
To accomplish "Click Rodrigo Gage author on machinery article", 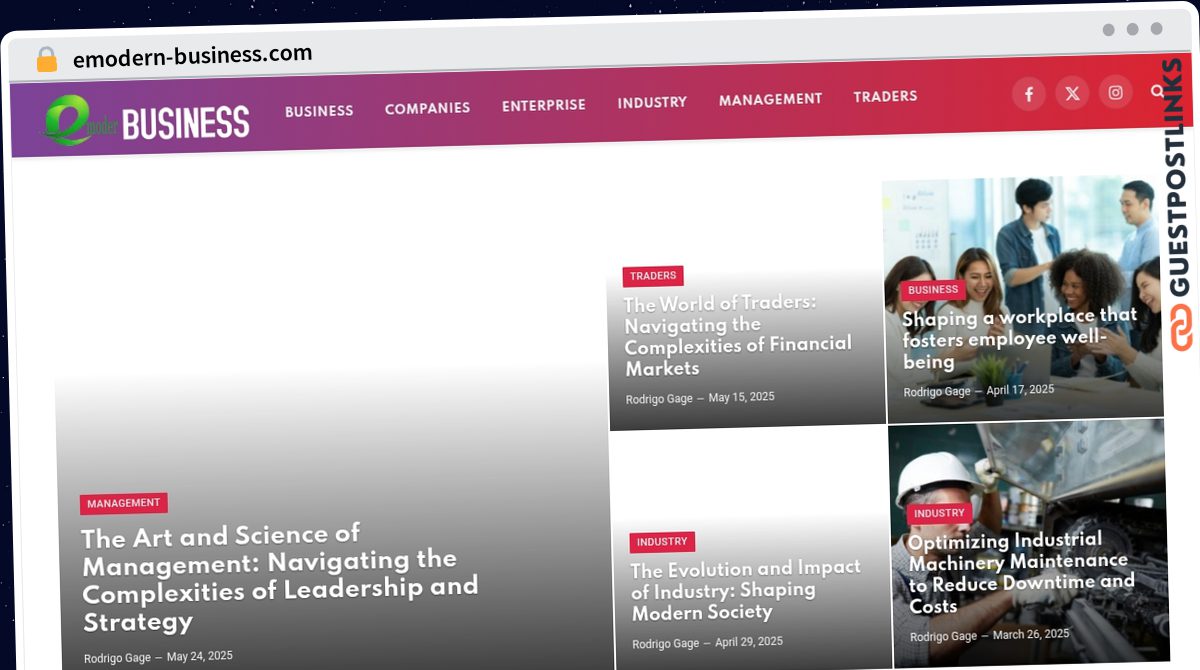I will pos(943,637).
